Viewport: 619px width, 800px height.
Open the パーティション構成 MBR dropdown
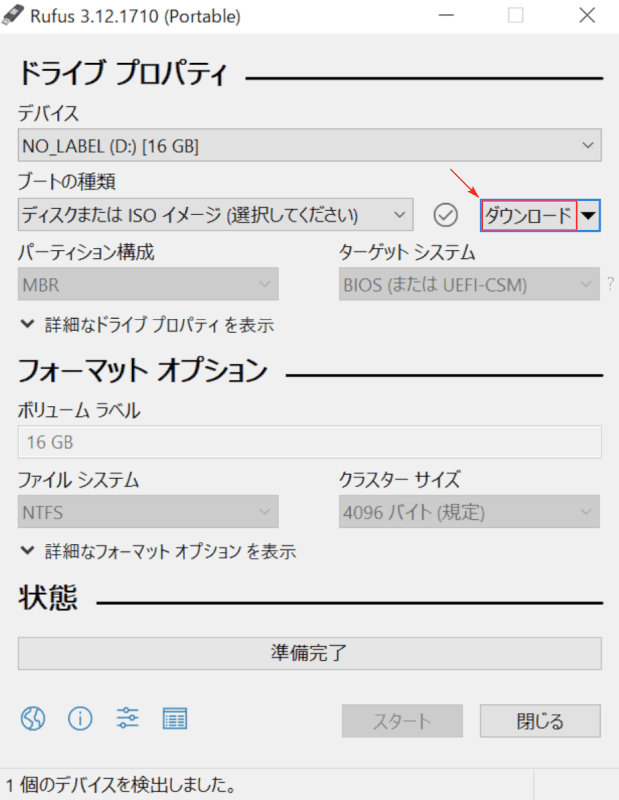tap(148, 284)
